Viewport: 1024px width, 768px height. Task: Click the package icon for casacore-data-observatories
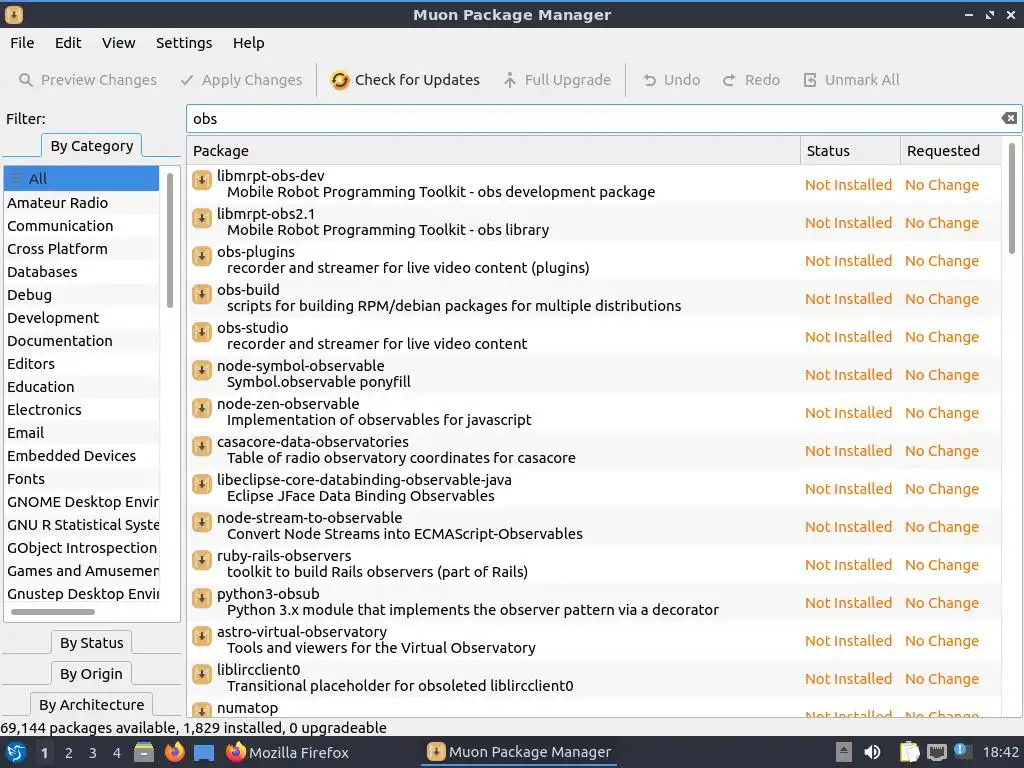click(x=202, y=446)
